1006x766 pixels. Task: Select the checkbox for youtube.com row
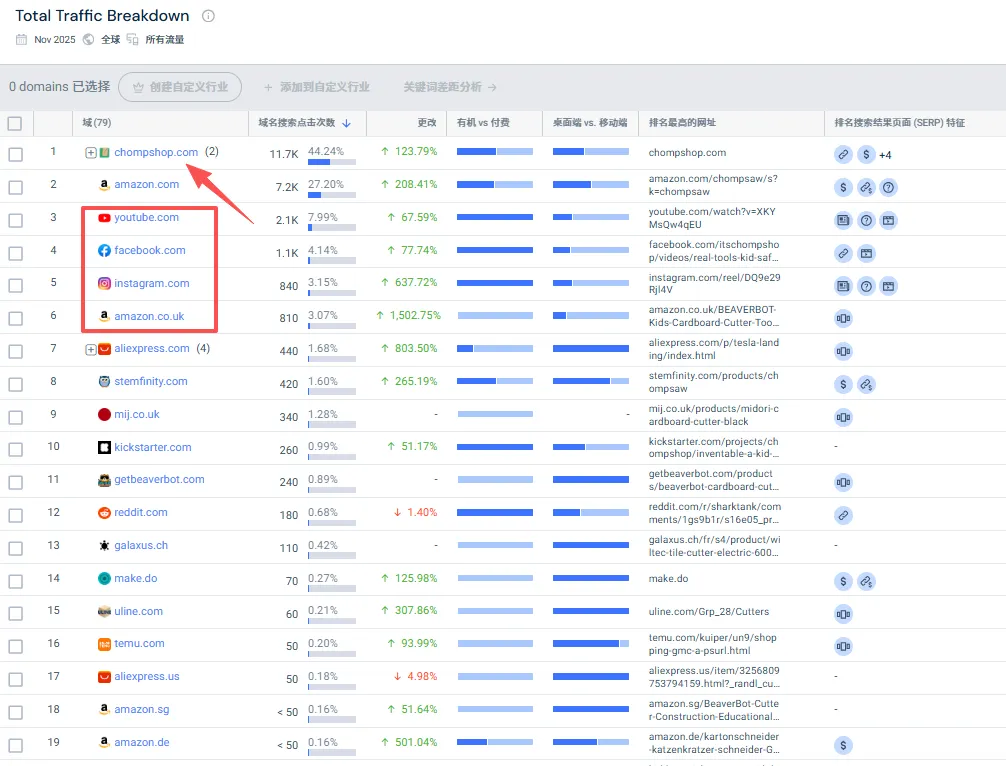(15, 221)
